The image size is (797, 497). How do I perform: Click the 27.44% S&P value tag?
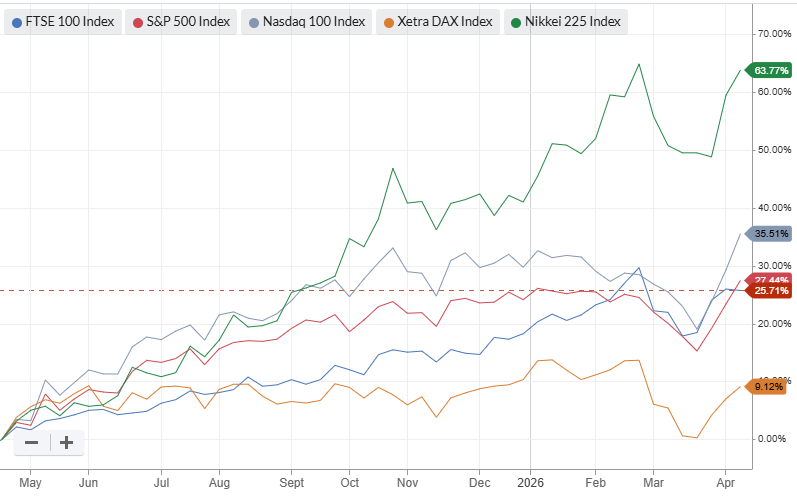click(x=771, y=279)
